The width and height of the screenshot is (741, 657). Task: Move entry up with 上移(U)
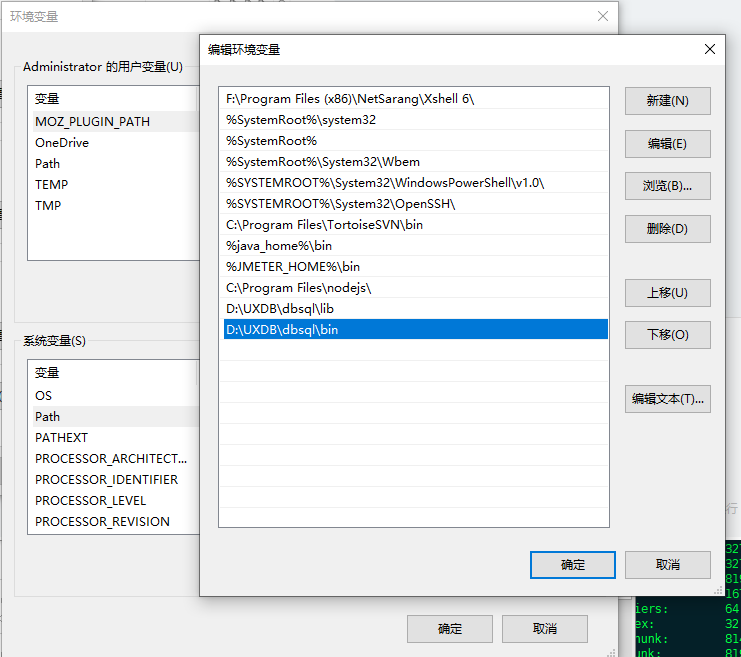tap(667, 293)
